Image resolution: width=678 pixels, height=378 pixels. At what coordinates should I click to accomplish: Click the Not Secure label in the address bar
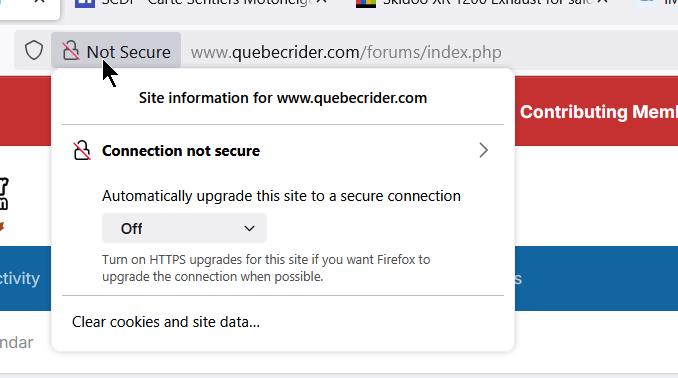pyautogui.click(x=128, y=52)
